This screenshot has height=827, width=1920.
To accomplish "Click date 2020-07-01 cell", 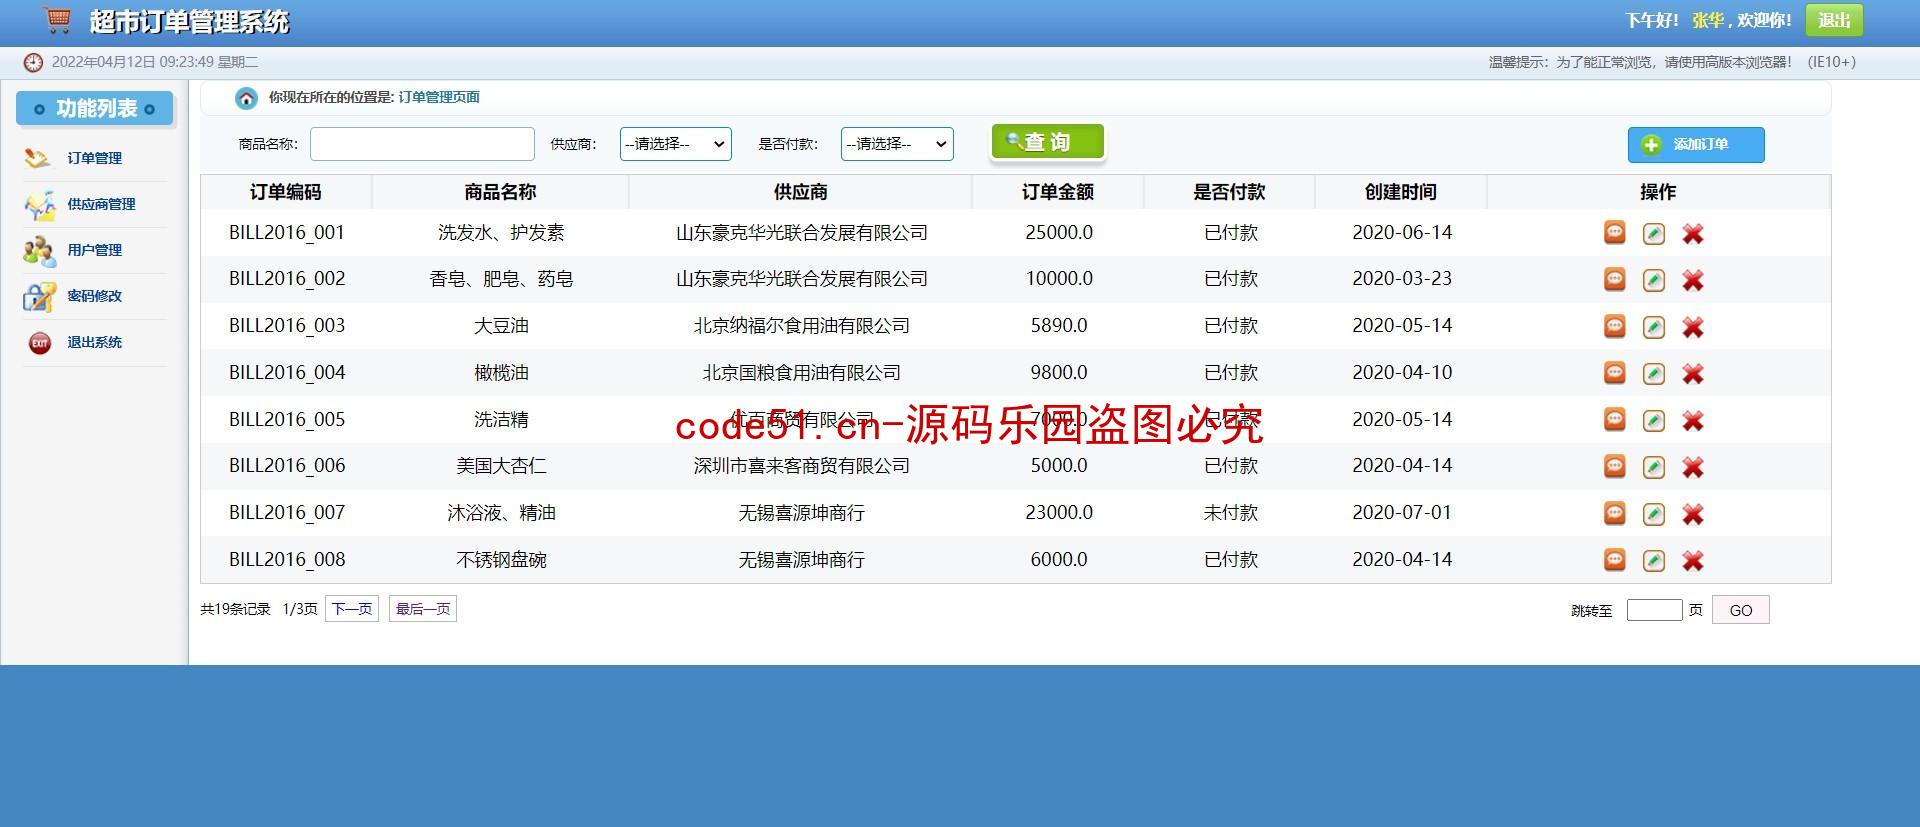I will click(1402, 513).
